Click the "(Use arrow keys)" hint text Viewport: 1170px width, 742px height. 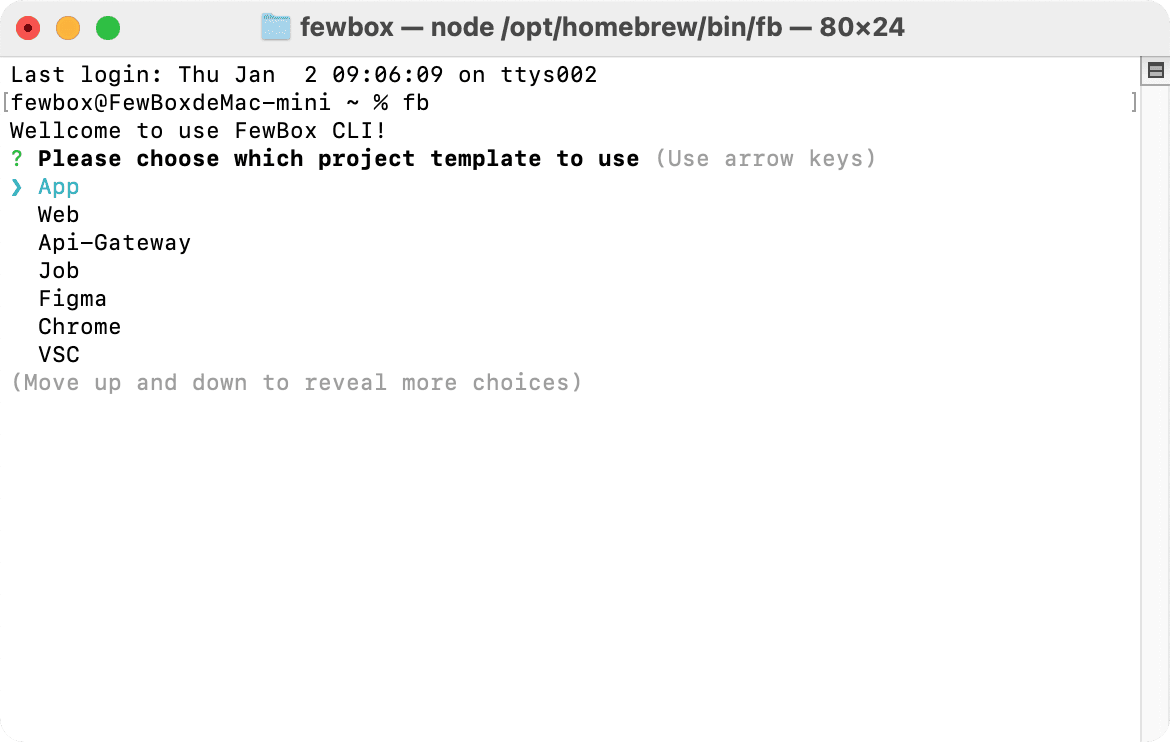[x=766, y=159]
